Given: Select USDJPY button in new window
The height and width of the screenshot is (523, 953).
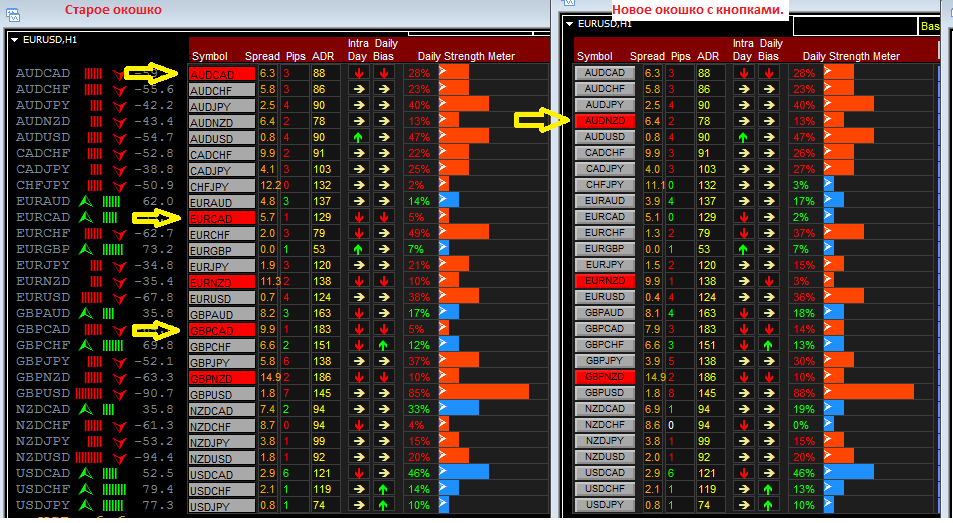Looking at the screenshot, I should pos(605,504).
